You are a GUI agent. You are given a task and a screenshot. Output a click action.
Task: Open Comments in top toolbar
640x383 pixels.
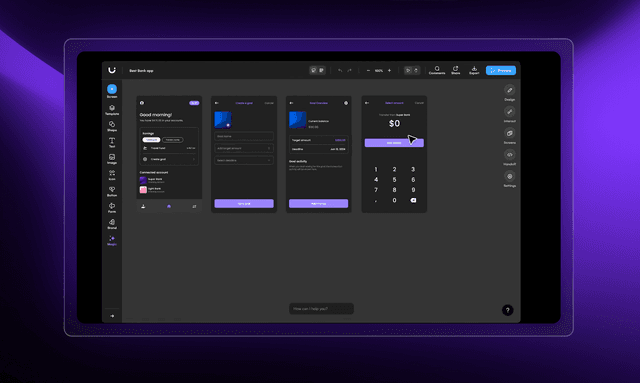coord(437,70)
